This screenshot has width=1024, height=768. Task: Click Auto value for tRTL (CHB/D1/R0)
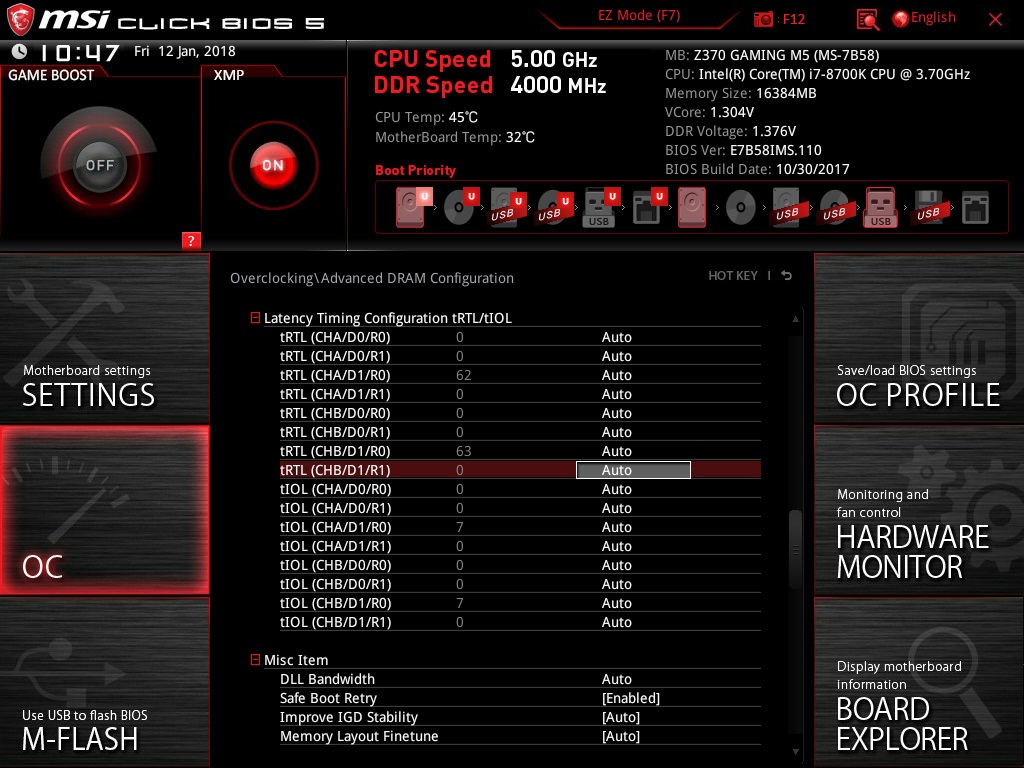click(x=616, y=451)
